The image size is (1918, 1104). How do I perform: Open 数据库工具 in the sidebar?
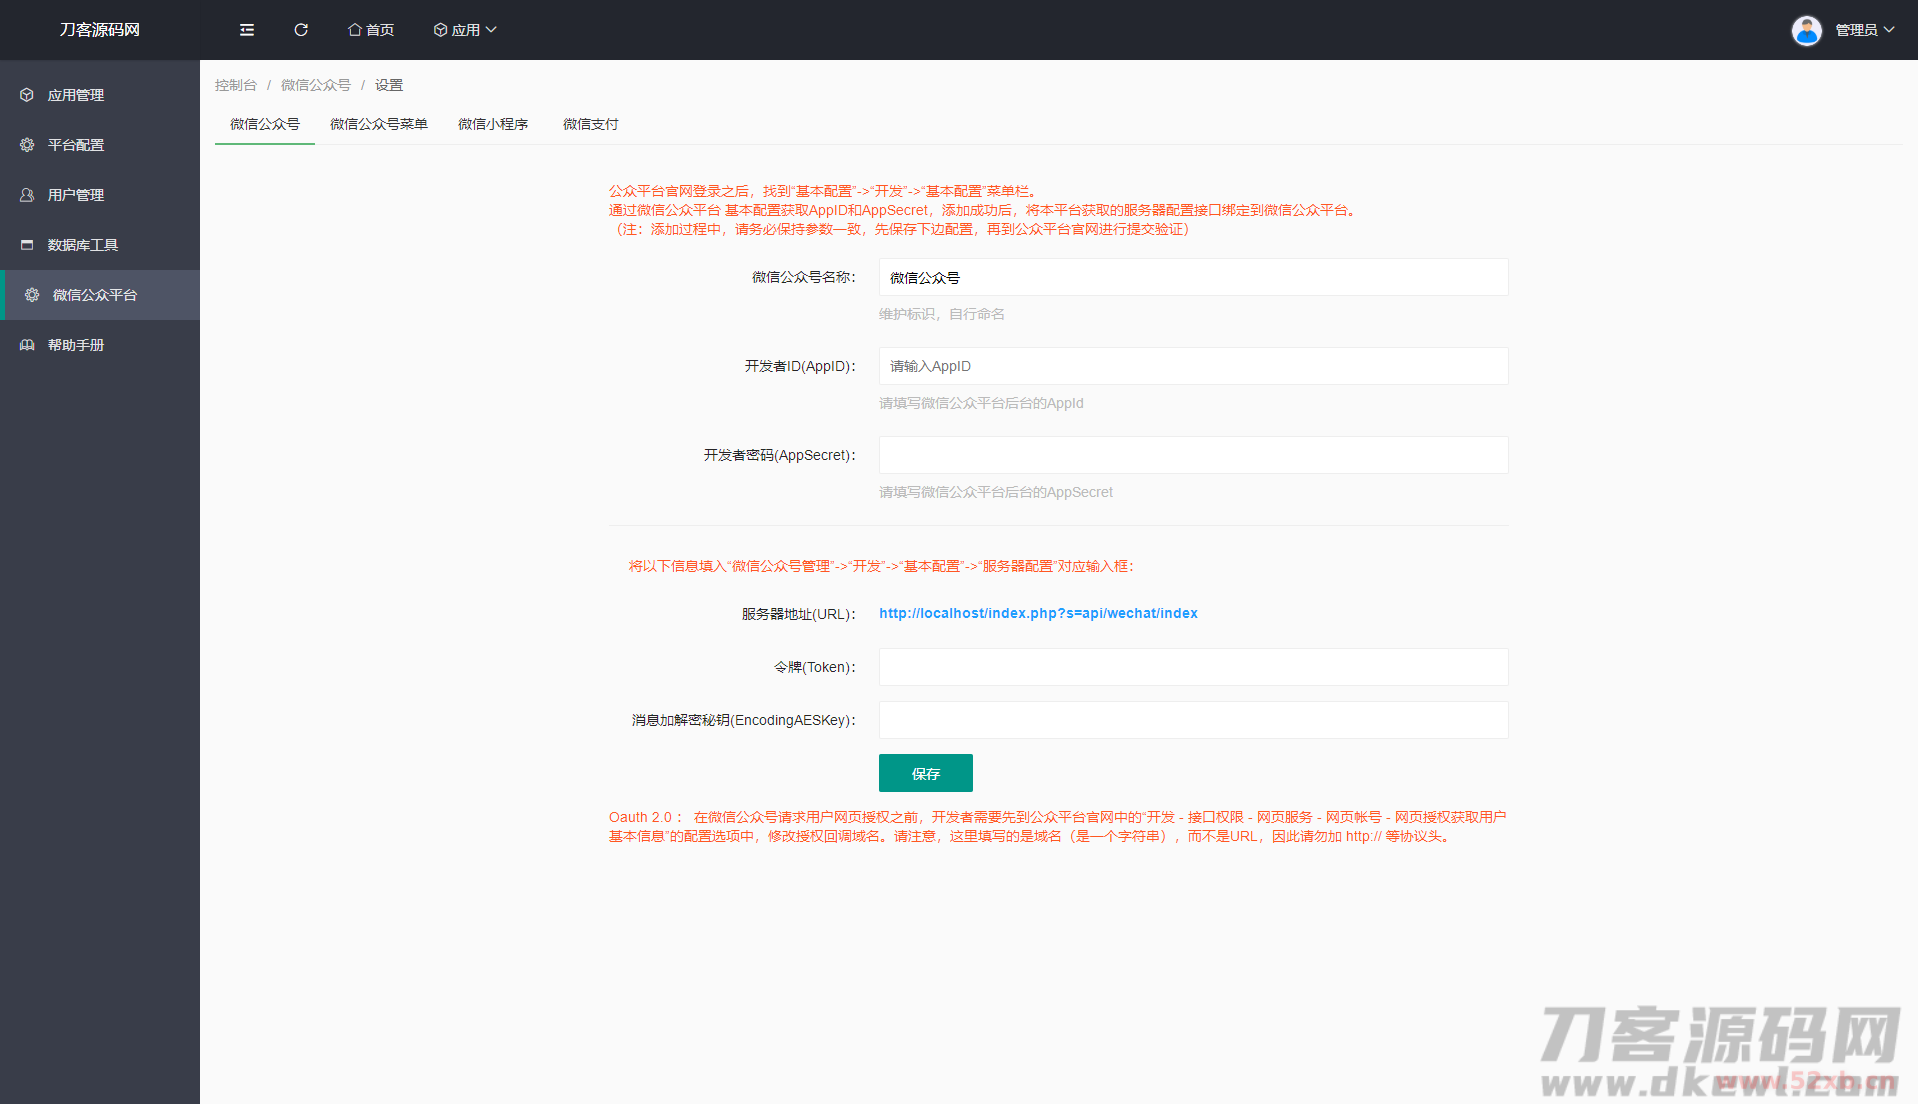tap(83, 245)
